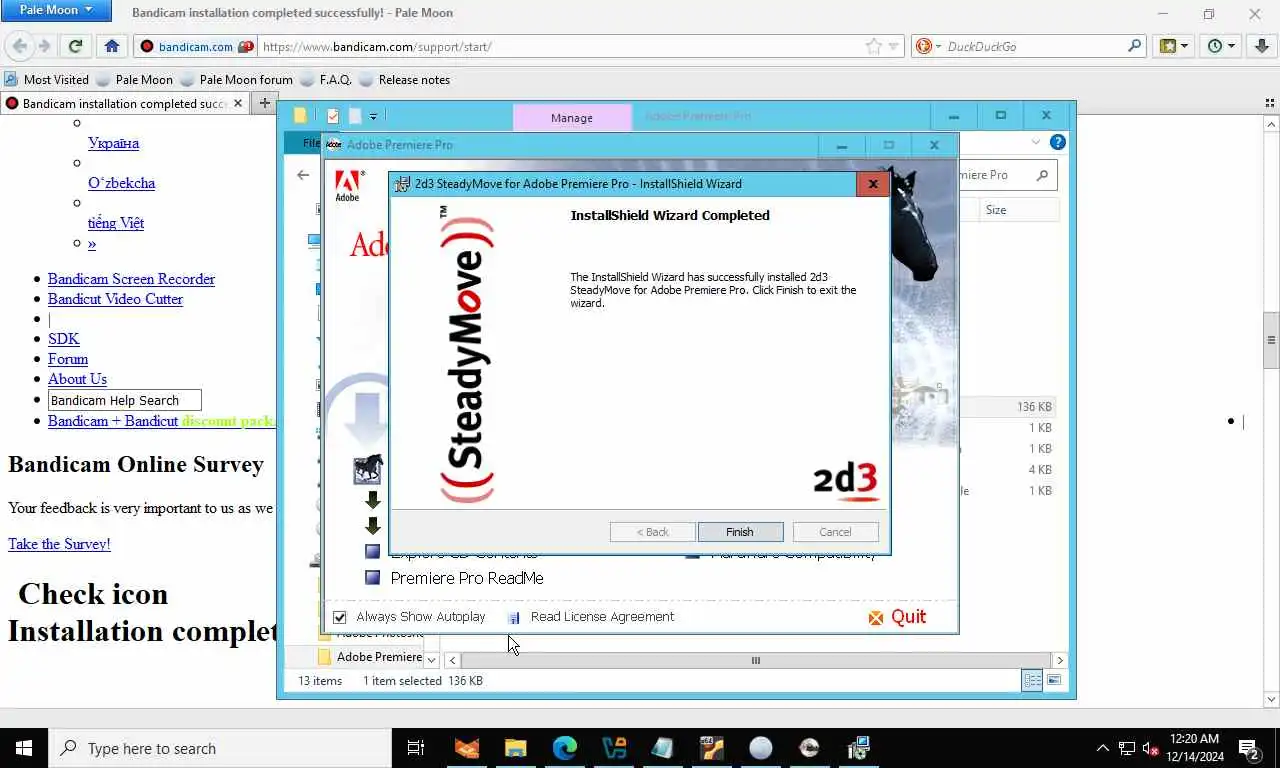Switch Explorer to Details view icon
Viewport: 1280px width, 768px height.
pos(1032,680)
